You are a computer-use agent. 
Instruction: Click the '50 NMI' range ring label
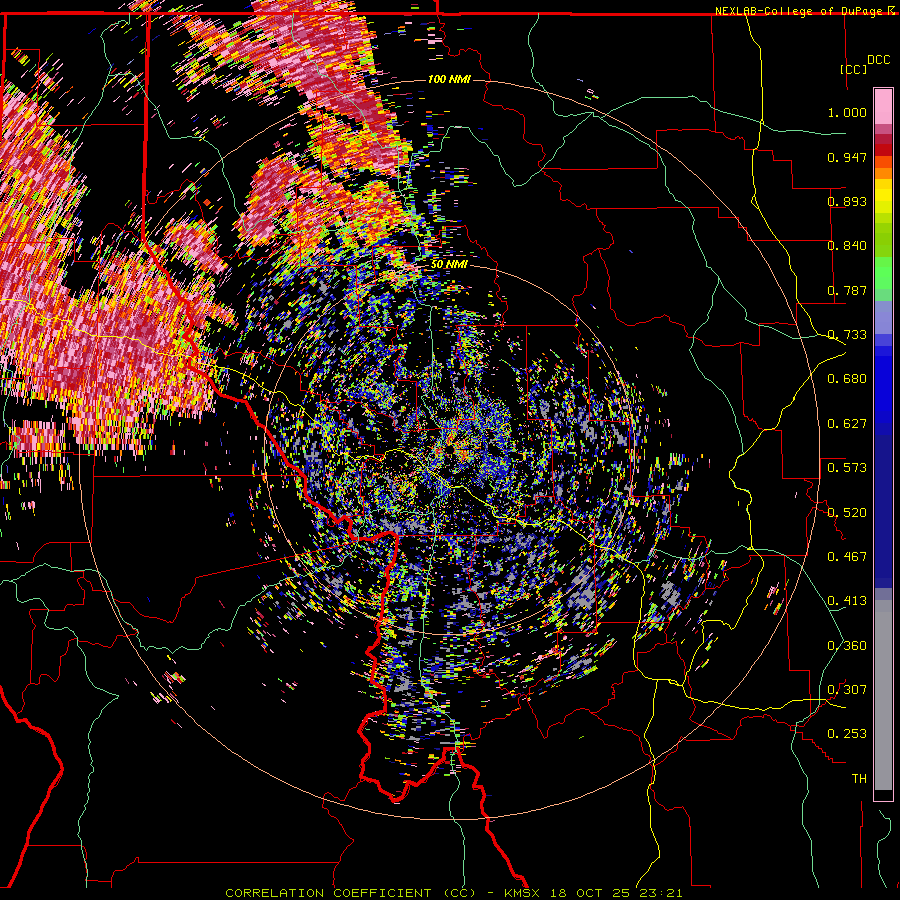point(449,264)
